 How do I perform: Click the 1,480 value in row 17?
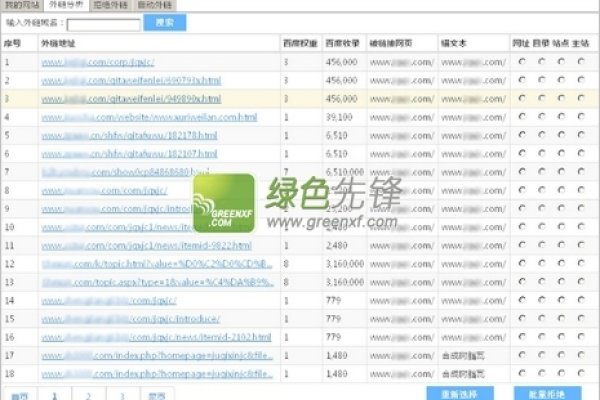(x=337, y=356)
